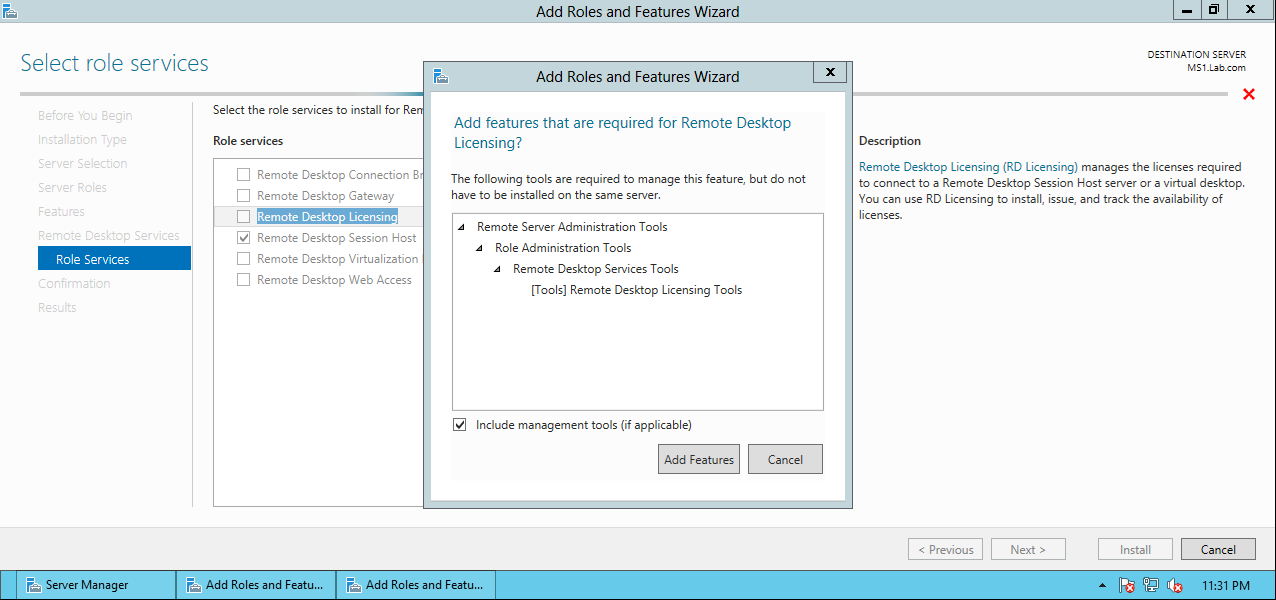Restore down the main wizard window
The image size is (1276, 600).
pyautogui.click(x=1213, y=9)
